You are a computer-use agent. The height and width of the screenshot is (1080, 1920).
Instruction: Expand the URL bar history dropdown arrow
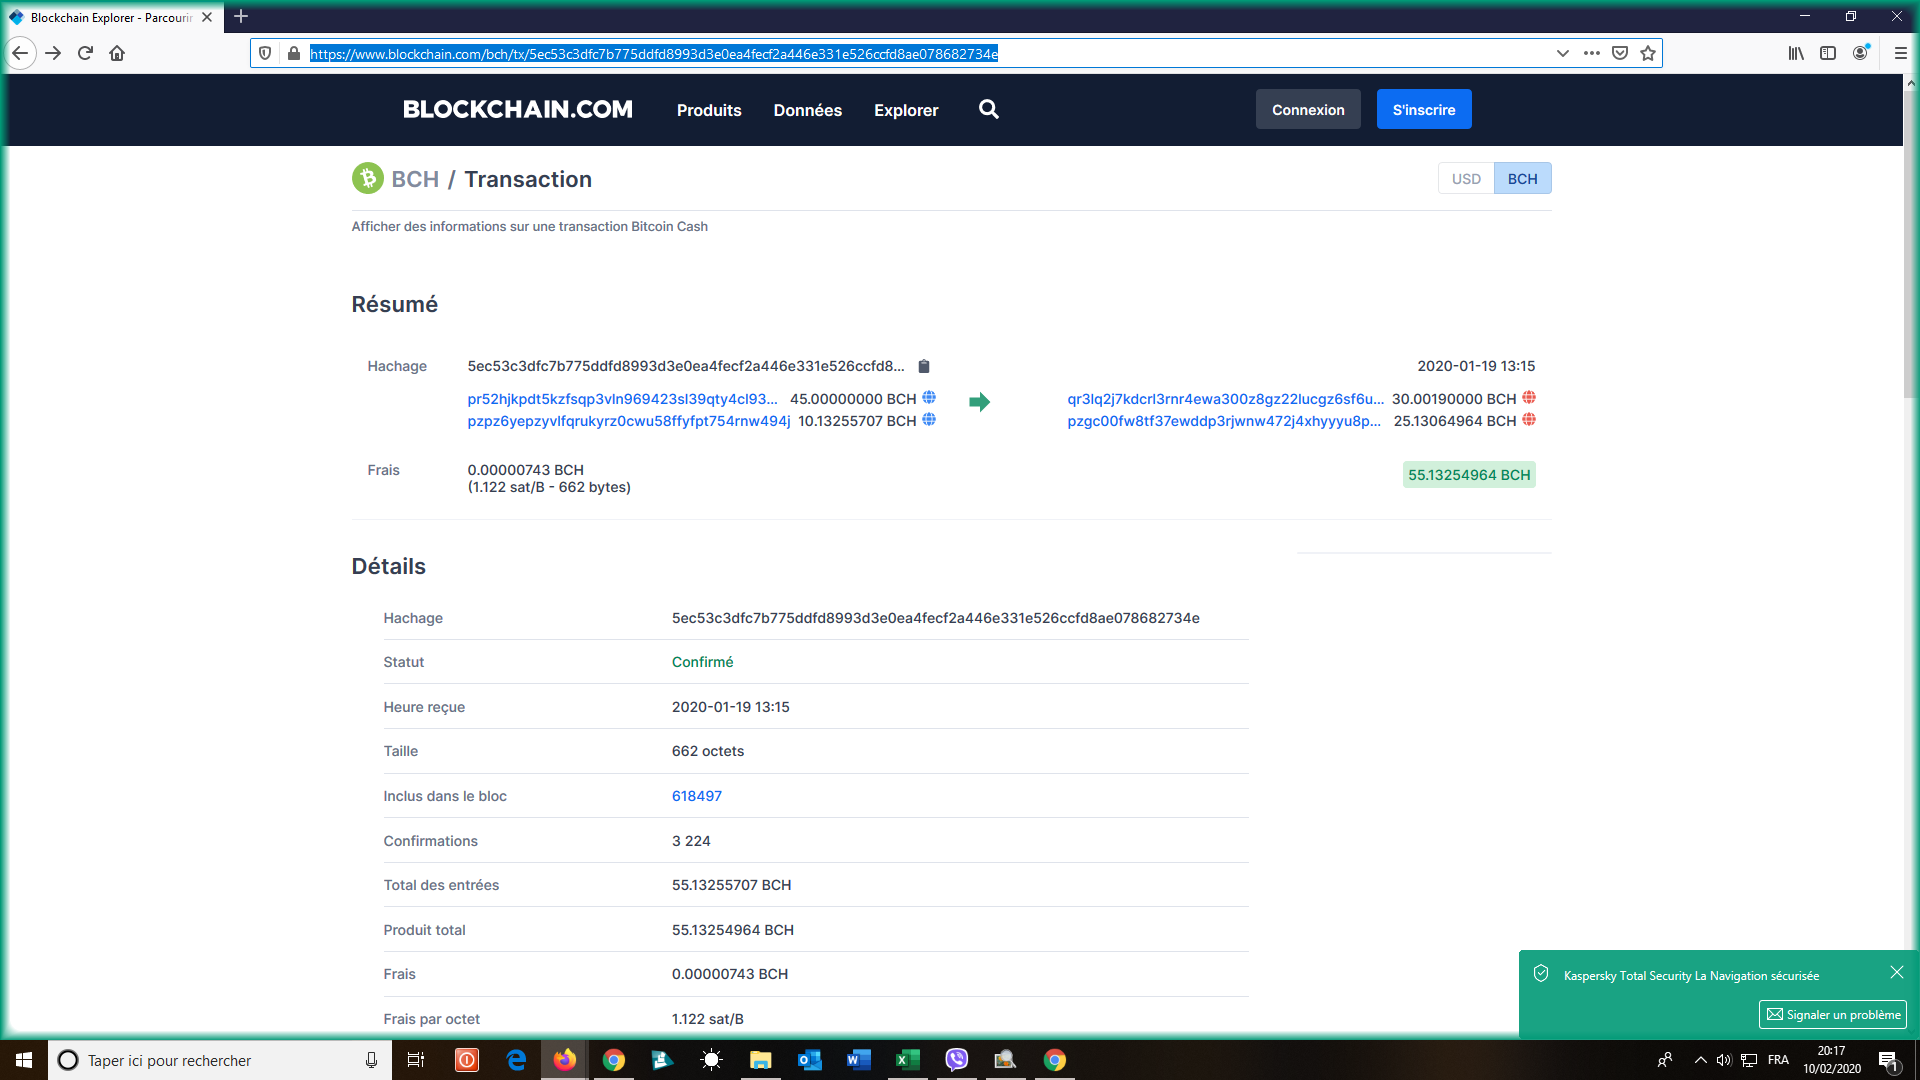coord(1562,54)
